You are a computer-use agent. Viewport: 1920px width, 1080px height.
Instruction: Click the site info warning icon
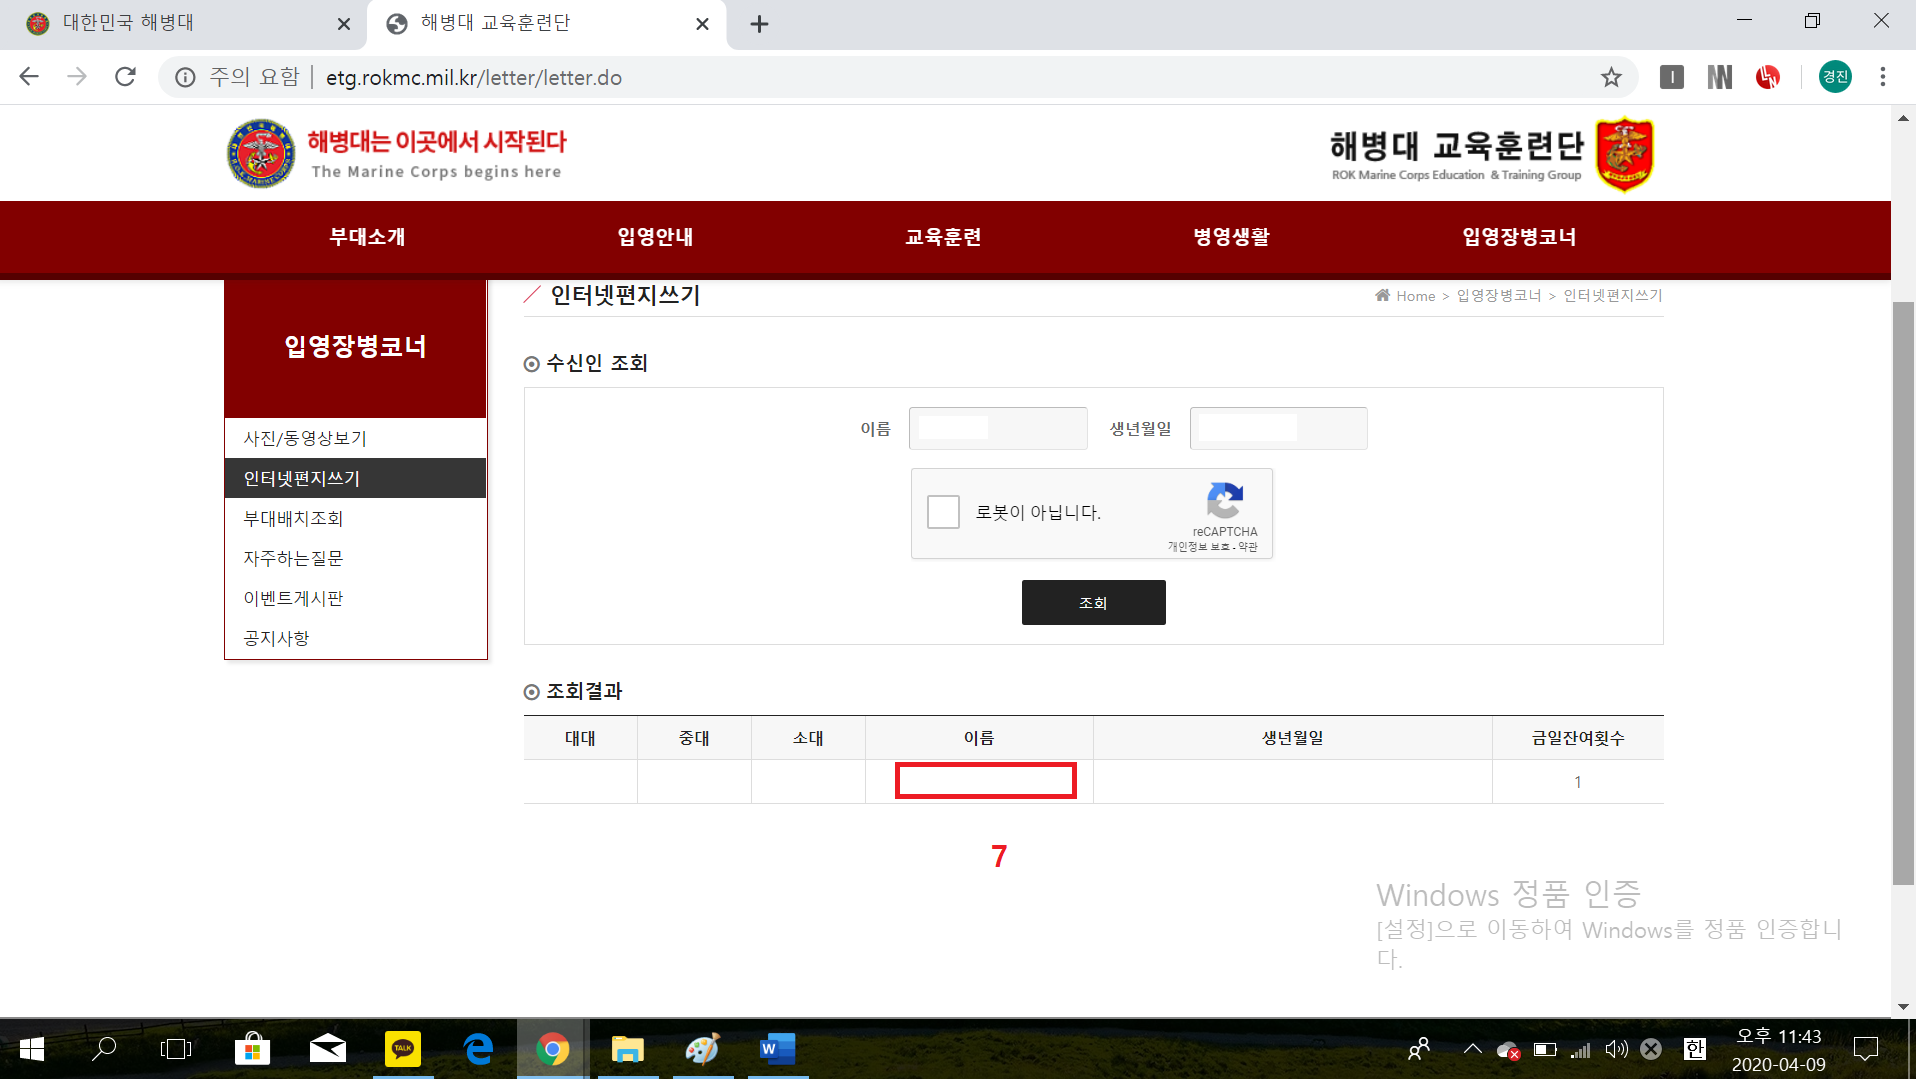click(x=185, y=77)
